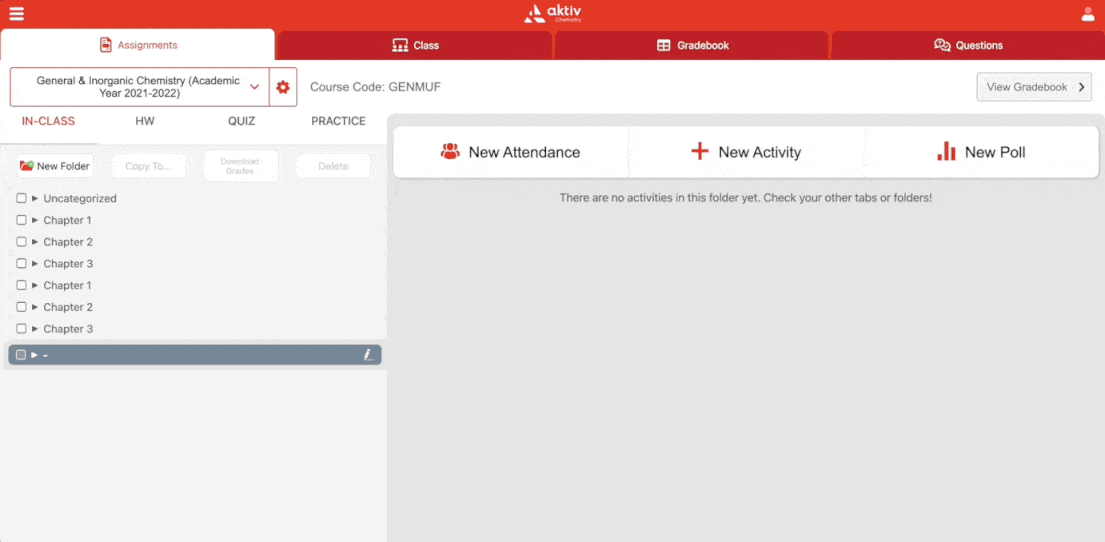
Task: Check the Uncategorized folder checkbox
Action: click(x=21, y=198)
